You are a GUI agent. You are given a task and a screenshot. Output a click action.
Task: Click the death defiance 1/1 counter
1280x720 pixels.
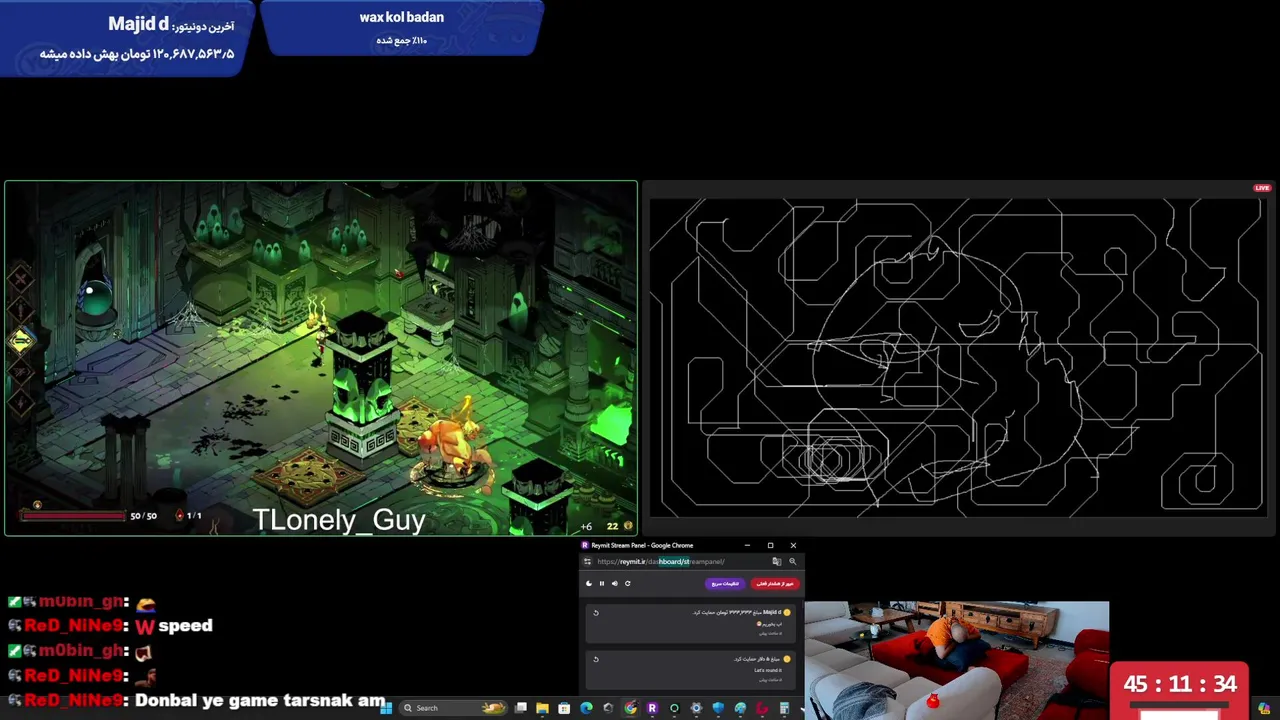click(189, 516)
